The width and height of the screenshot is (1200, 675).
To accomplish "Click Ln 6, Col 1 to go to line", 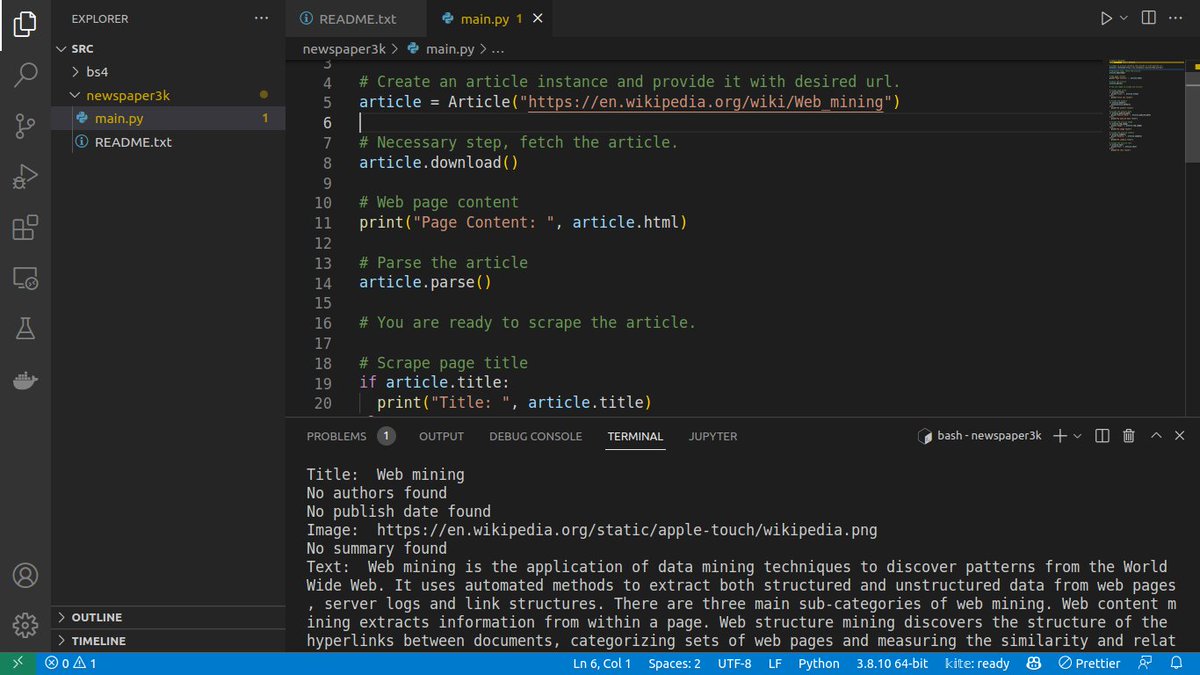I will click(602, 663).
